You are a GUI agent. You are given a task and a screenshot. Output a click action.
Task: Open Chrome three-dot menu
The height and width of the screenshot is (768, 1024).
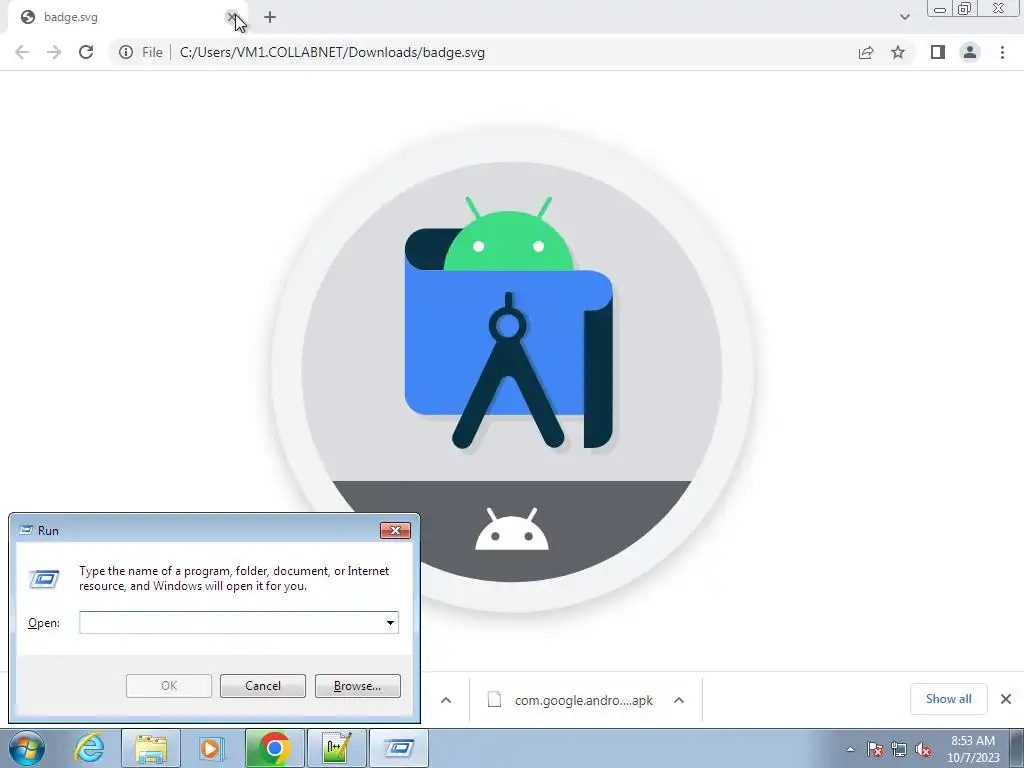coord(1002,52)
